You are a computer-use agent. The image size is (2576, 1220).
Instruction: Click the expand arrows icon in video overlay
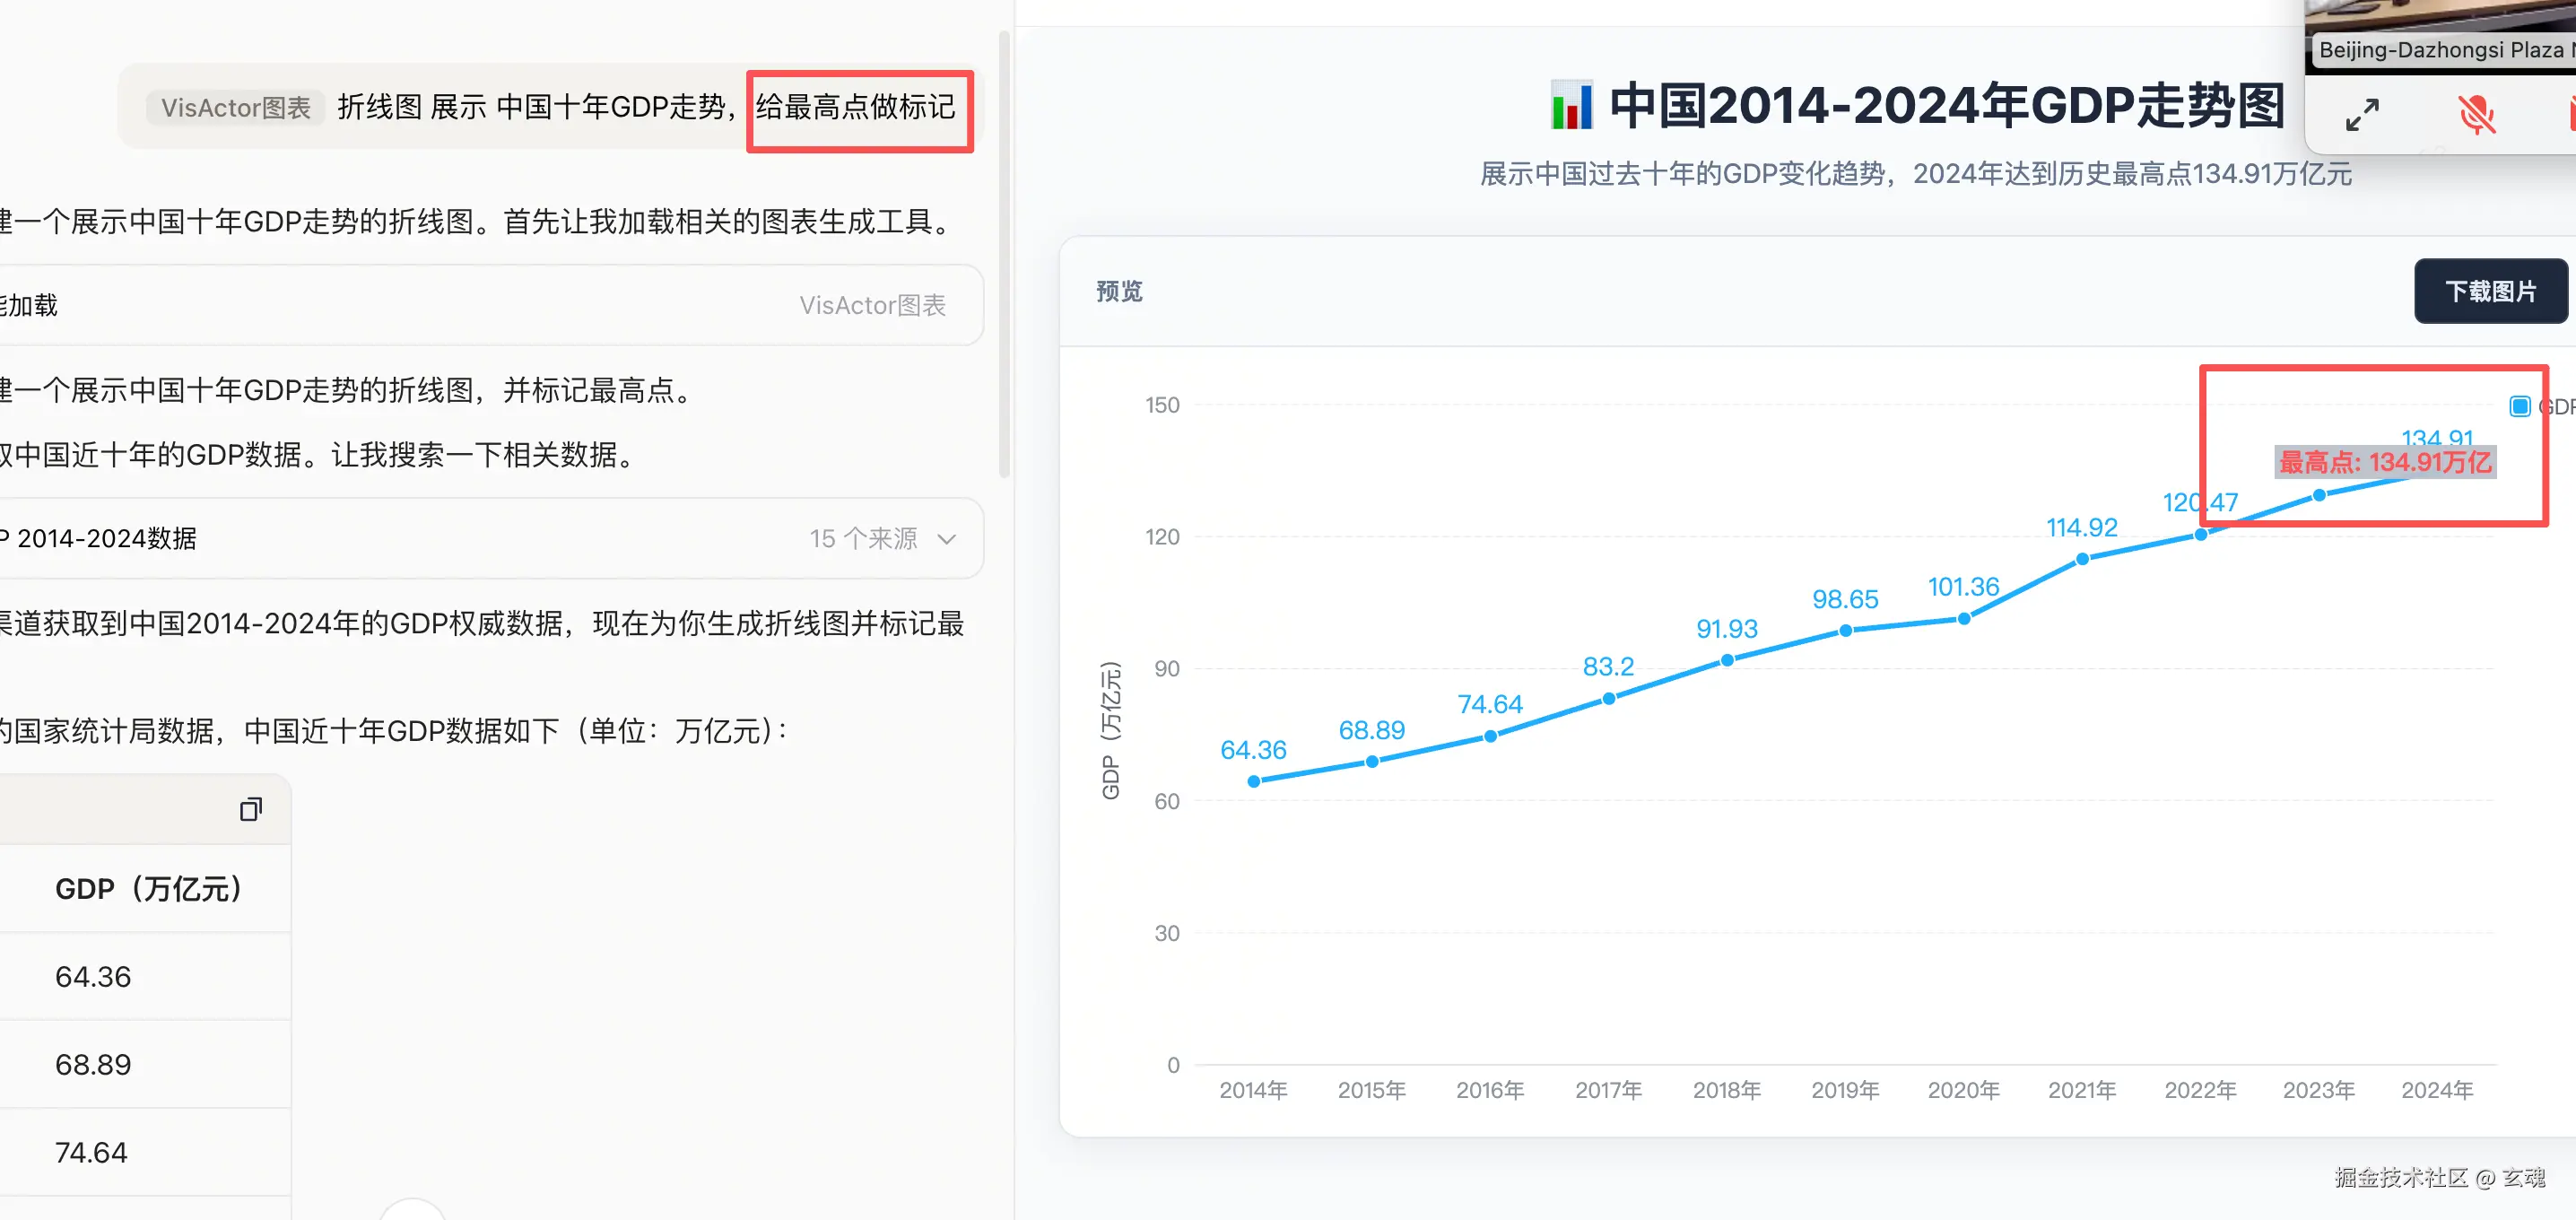(2362, 114)
